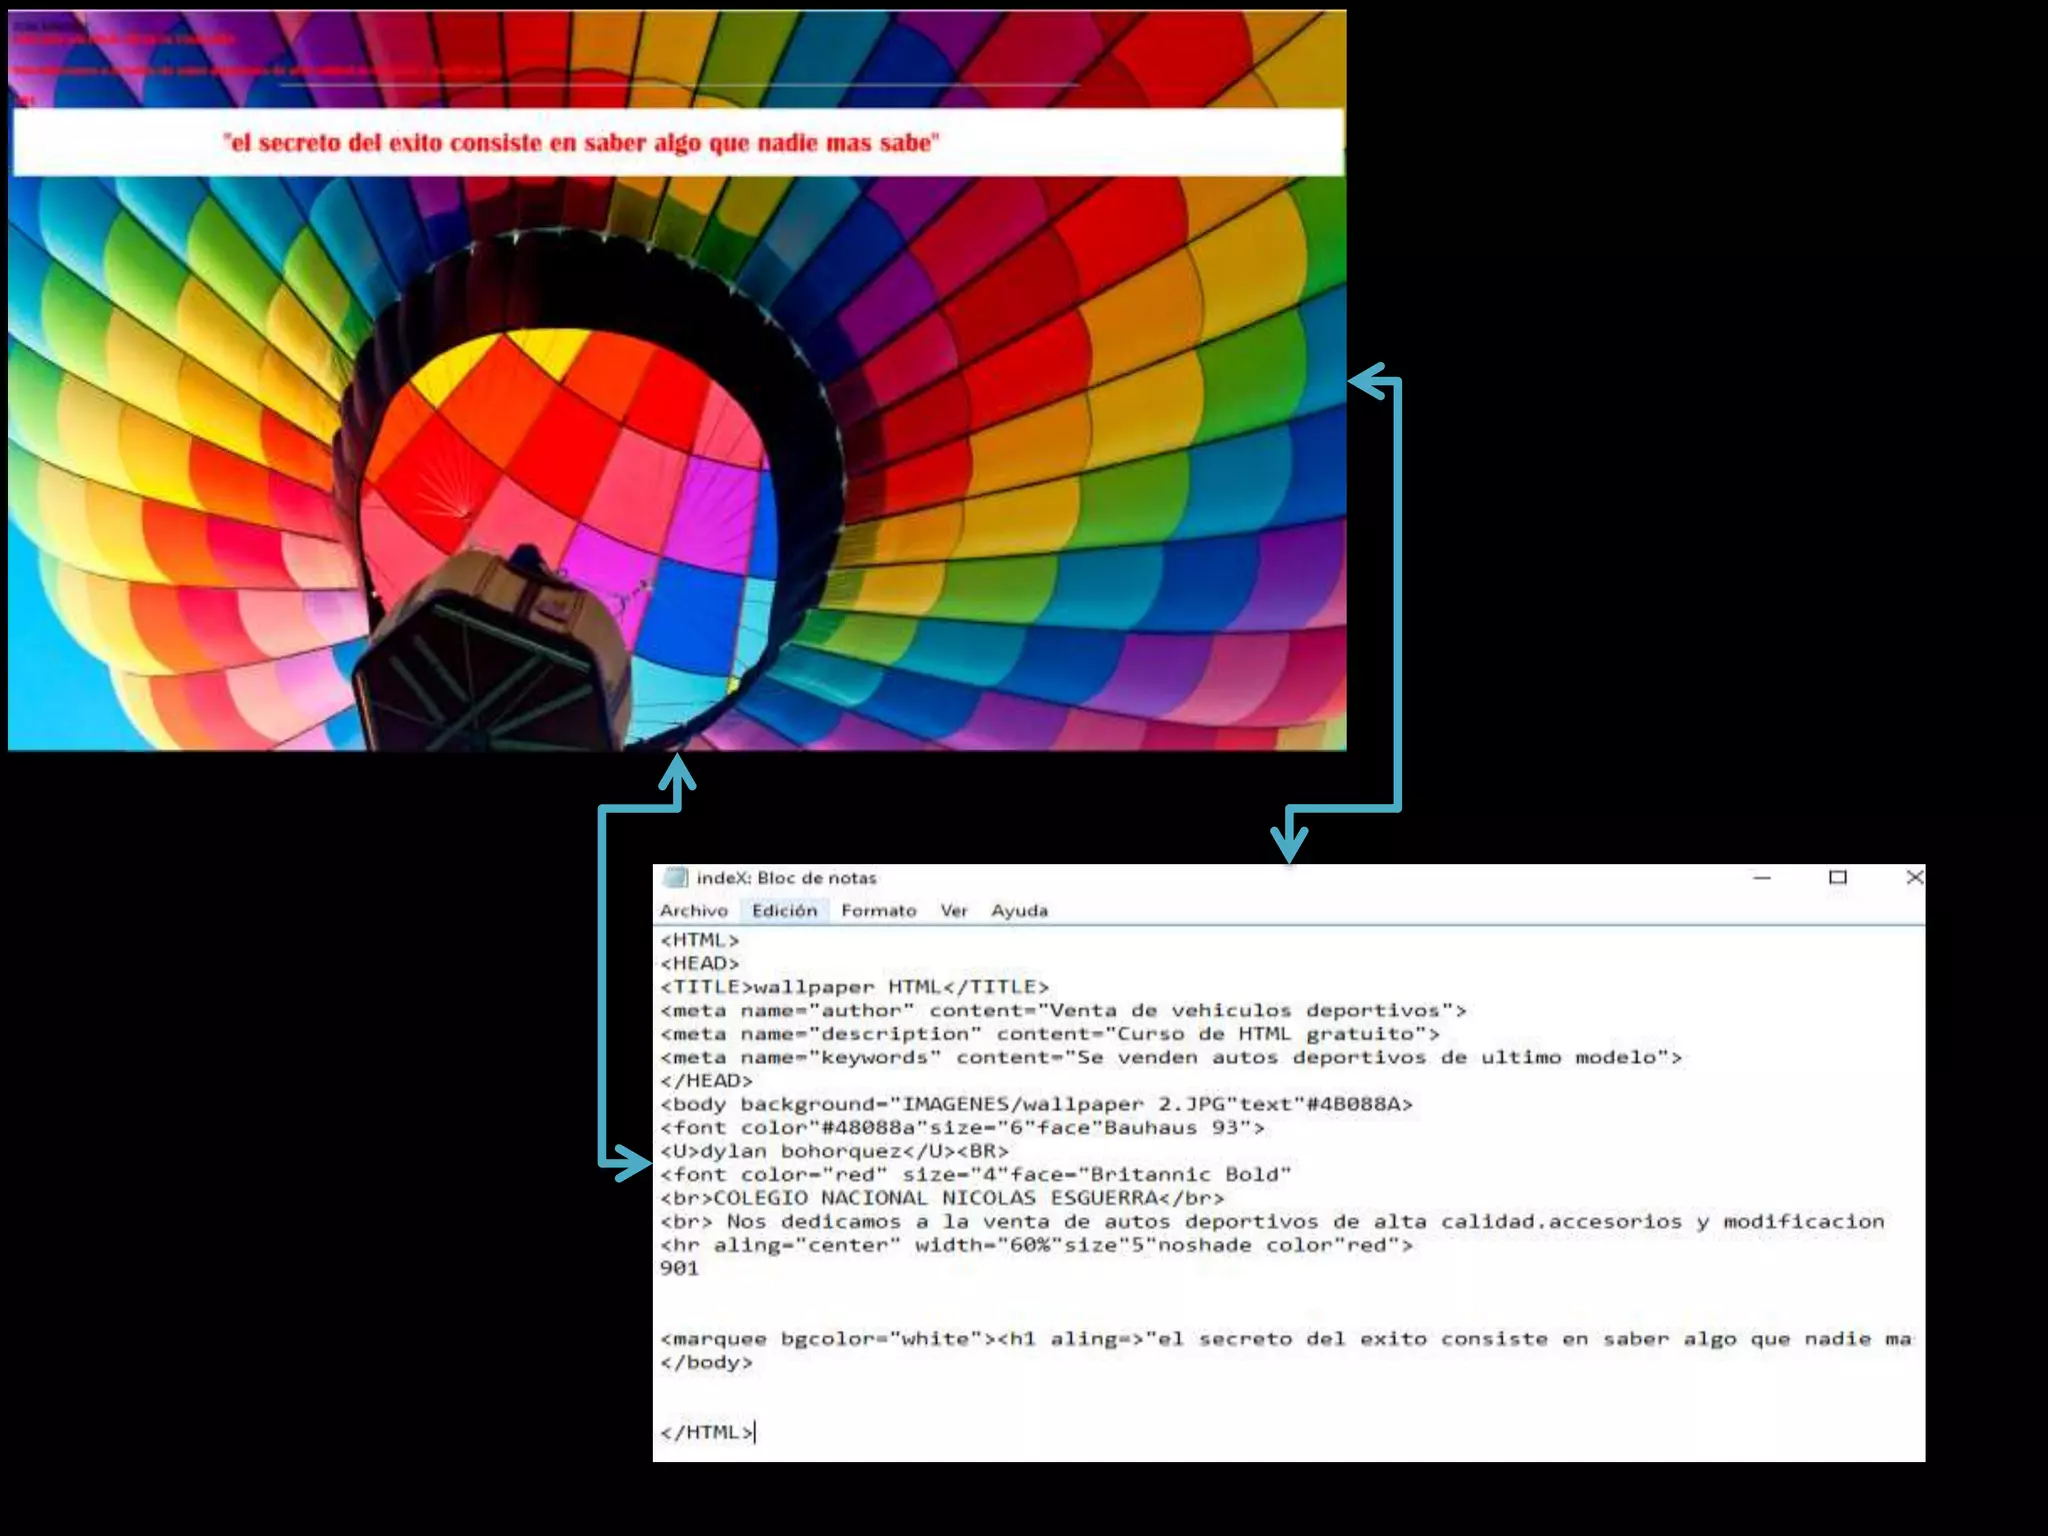Click the arrowhead pointing at the font color line

tap(636, 1163)
